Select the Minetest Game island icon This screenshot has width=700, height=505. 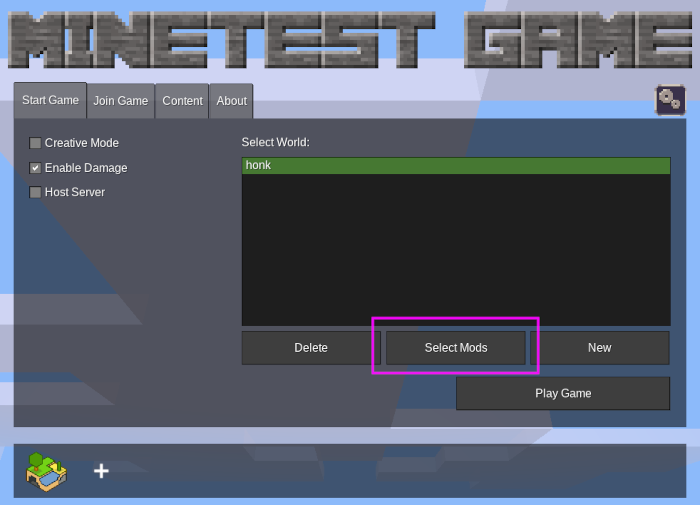pyautogui.click(x=46, y=471)
